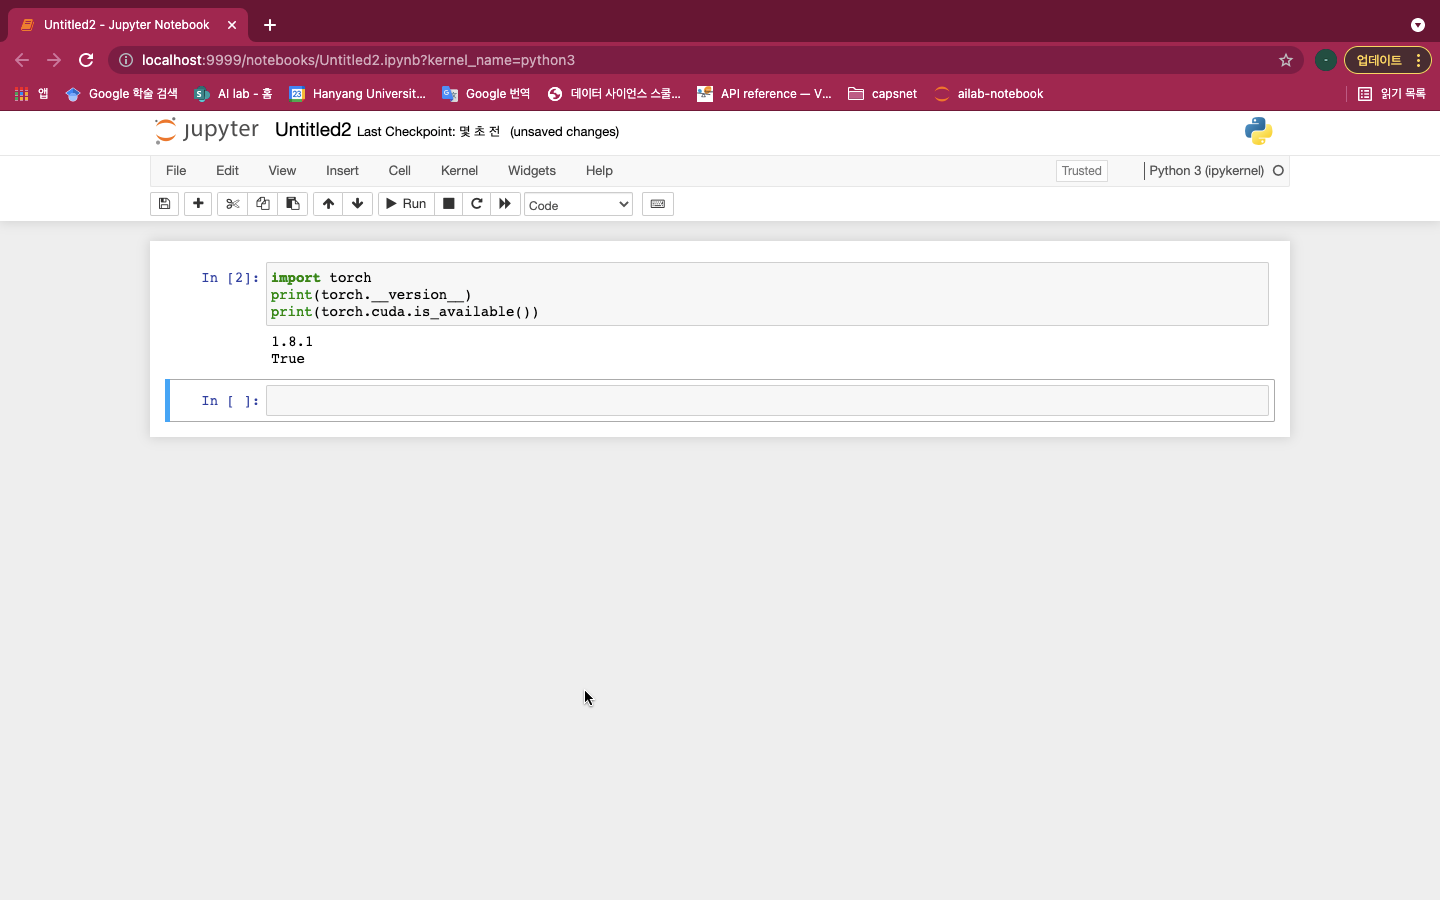Open the 읽기 목록 reading list
The width and height of the screenshot is (1440, 900).
pos(1392,94)
